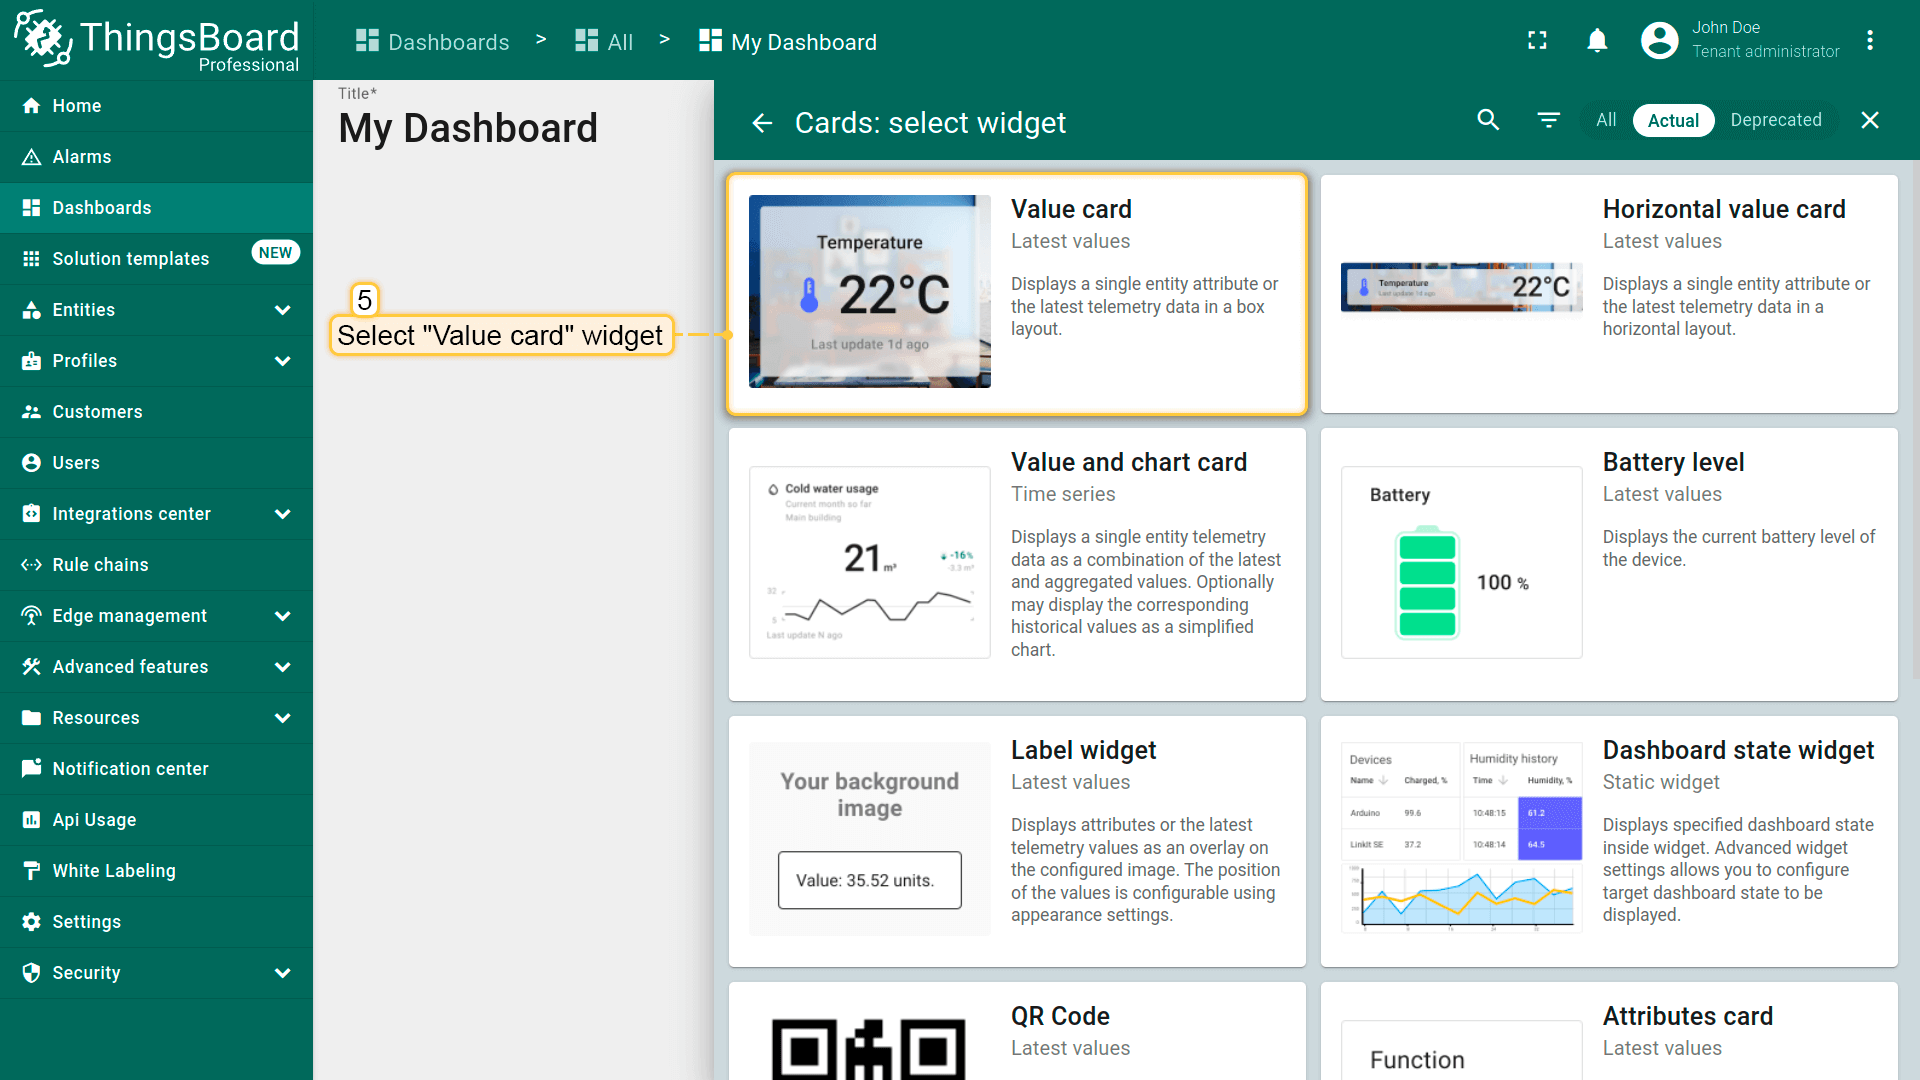Select the Value card widget thumbnail
Screen dimensions: 1920x1080
click(869, 291)
